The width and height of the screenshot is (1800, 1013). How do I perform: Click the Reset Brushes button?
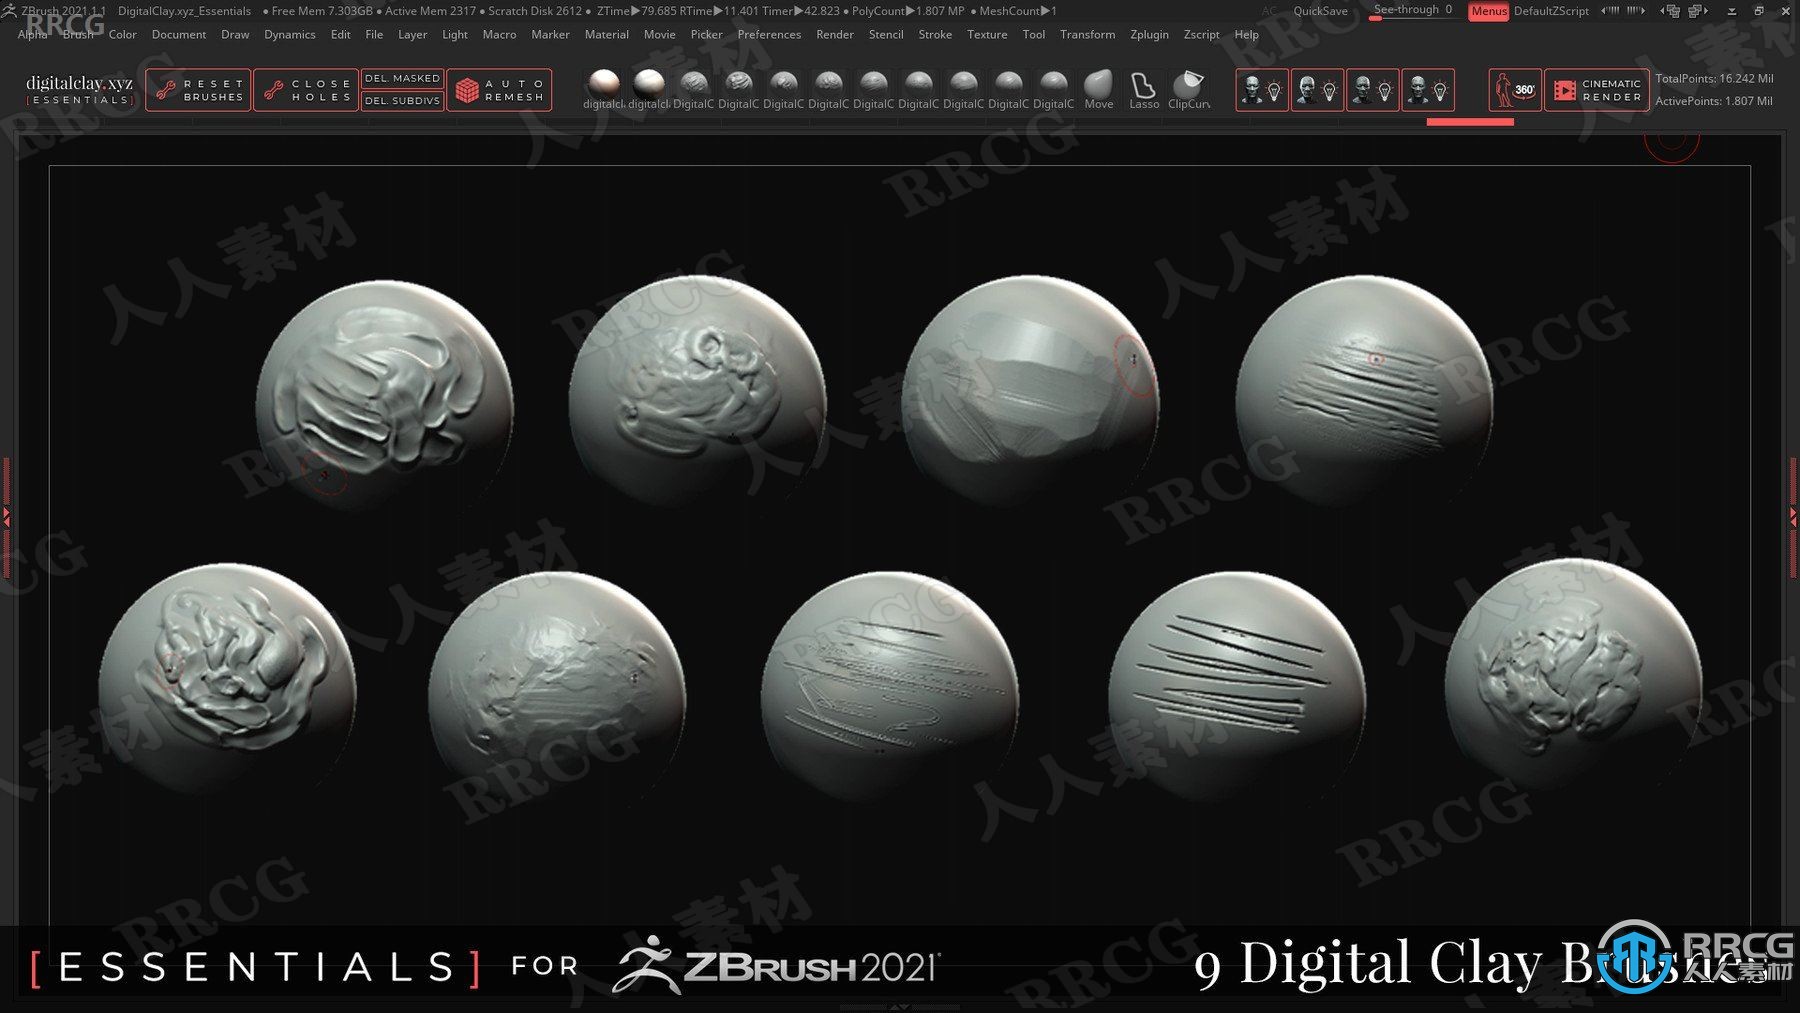pos(198,90)
